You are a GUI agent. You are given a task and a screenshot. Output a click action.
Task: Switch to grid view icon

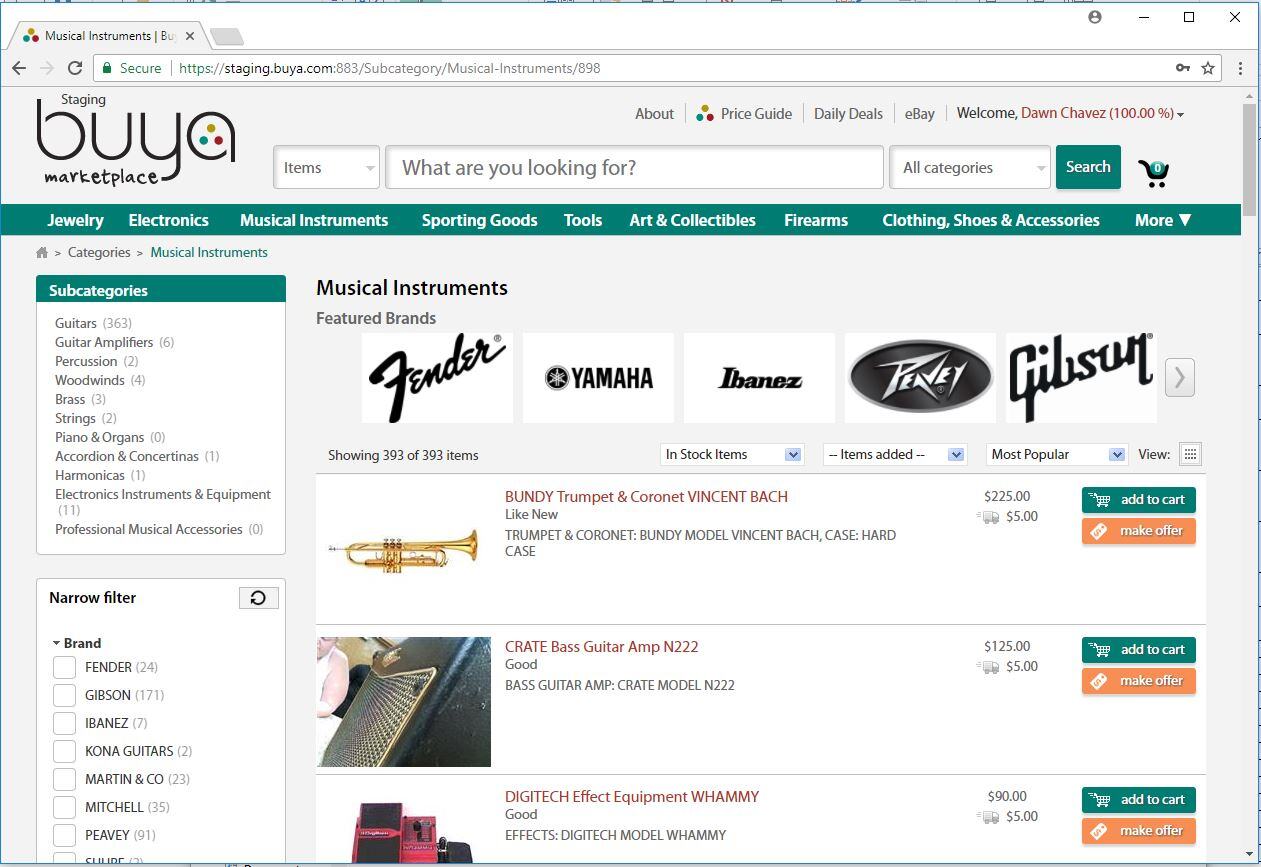[x=1190, y=454]
